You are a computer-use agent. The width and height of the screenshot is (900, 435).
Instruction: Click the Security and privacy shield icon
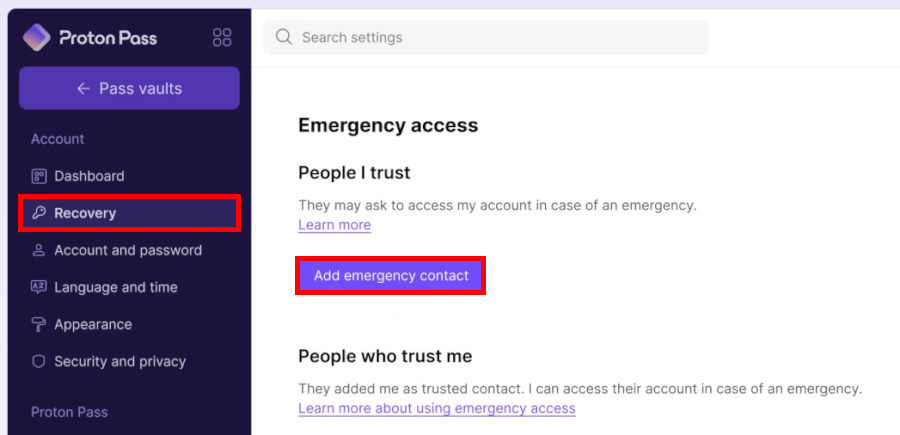pos(39,361)
